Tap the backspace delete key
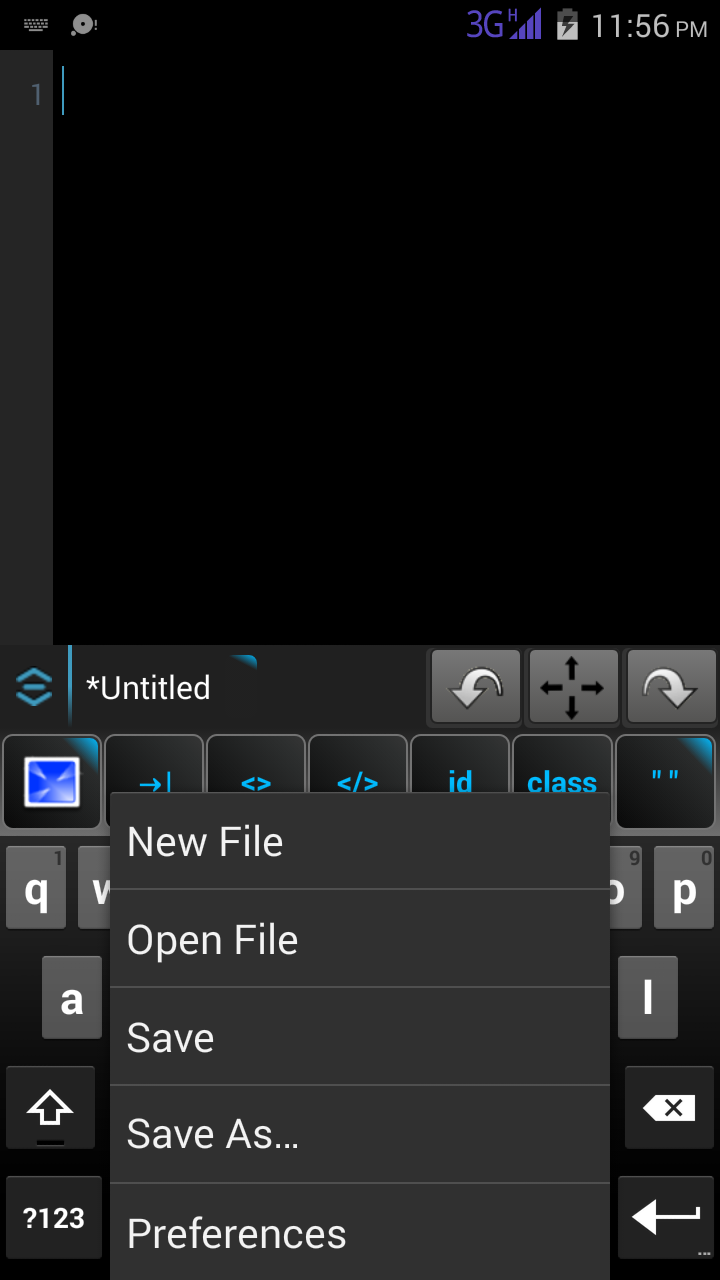The image size is (720, 1280). [669, 1107]
